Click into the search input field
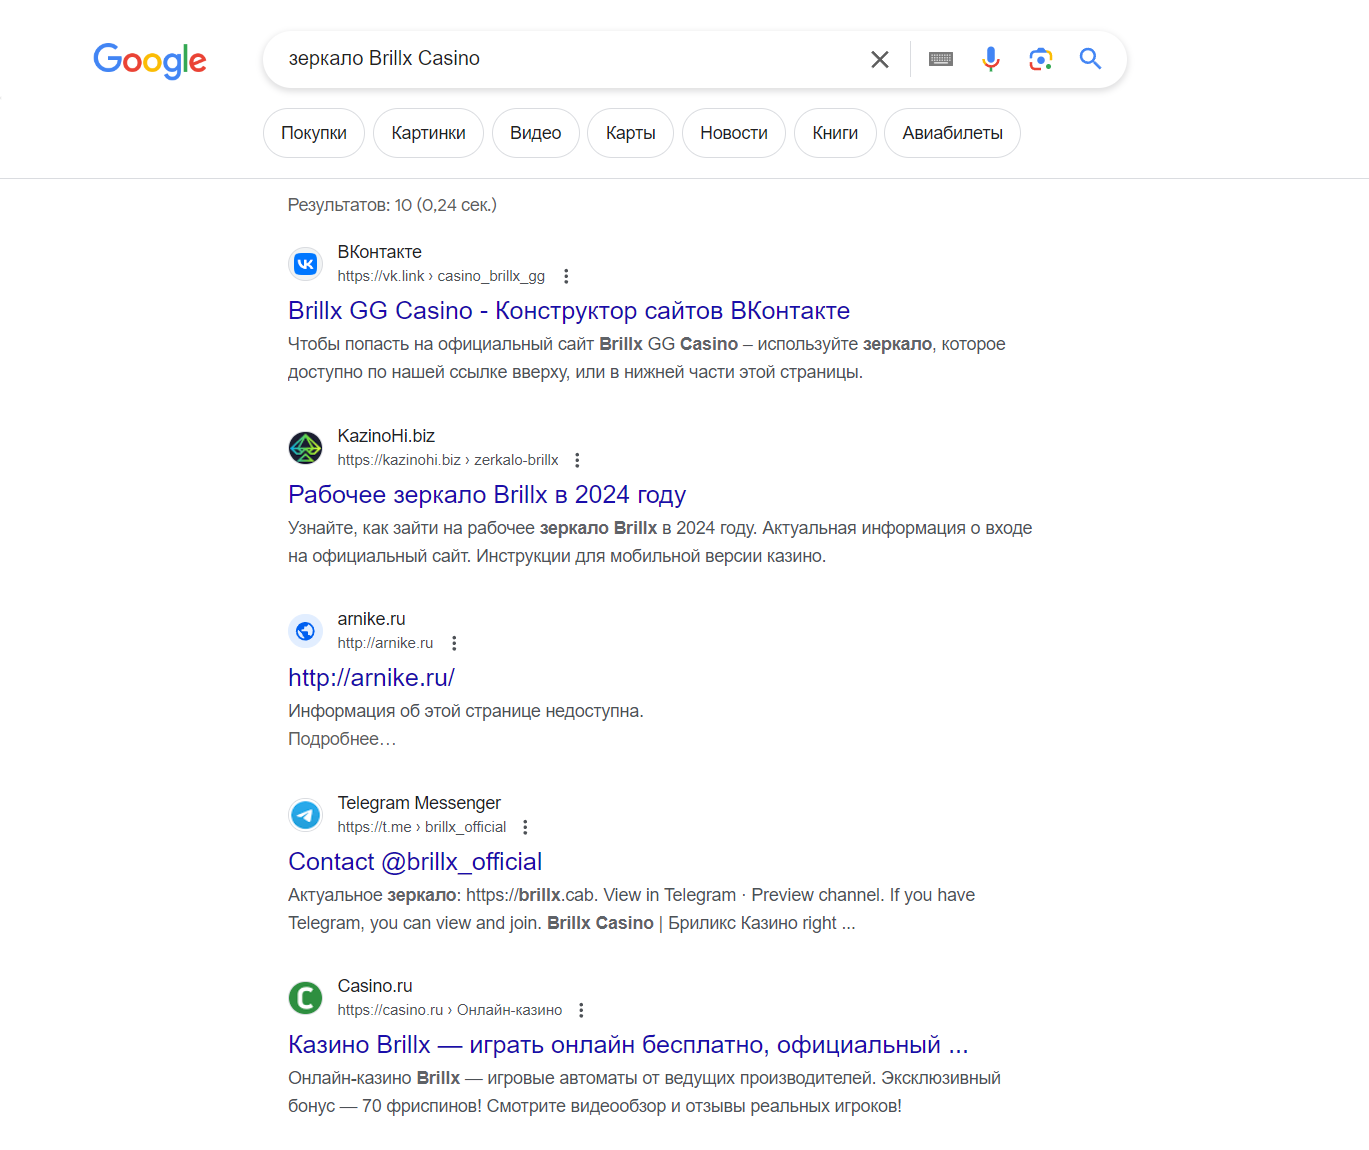Viewport: 1369px width, 1150px height. [570, 59]
